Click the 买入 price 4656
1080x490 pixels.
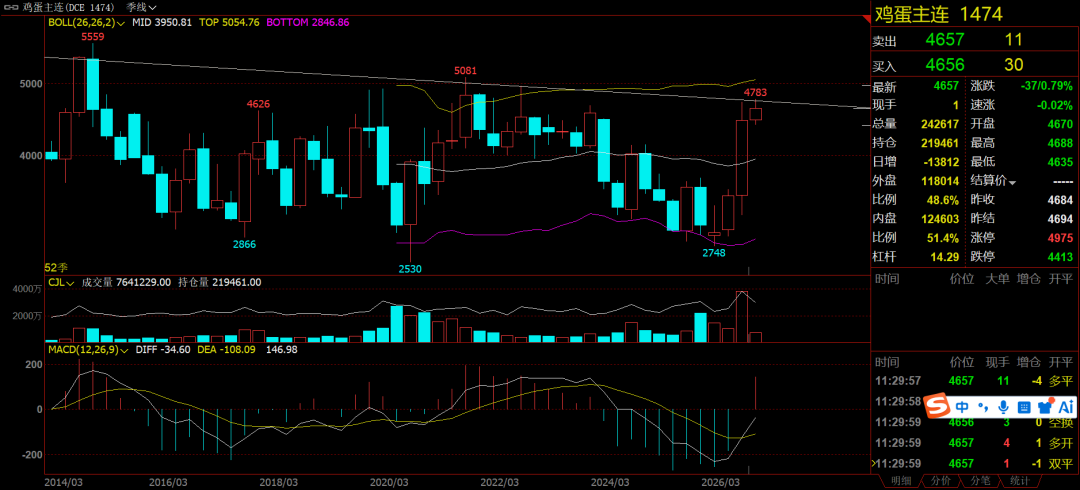click(x=944, y=65)
